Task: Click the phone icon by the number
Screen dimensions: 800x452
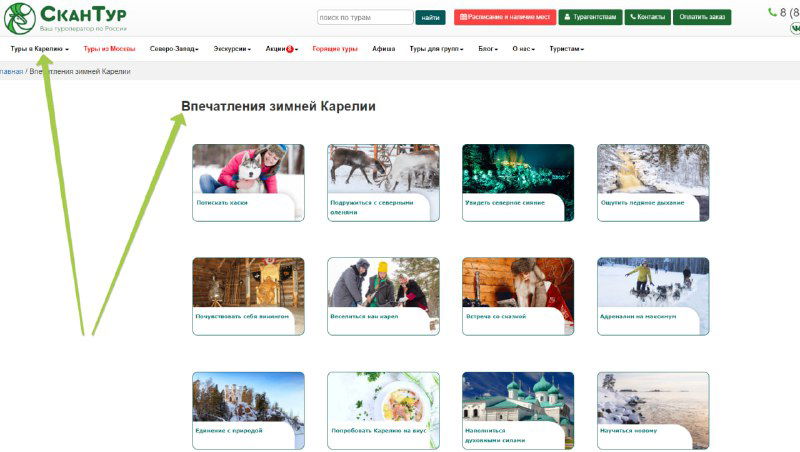Action: pos(772,12)
